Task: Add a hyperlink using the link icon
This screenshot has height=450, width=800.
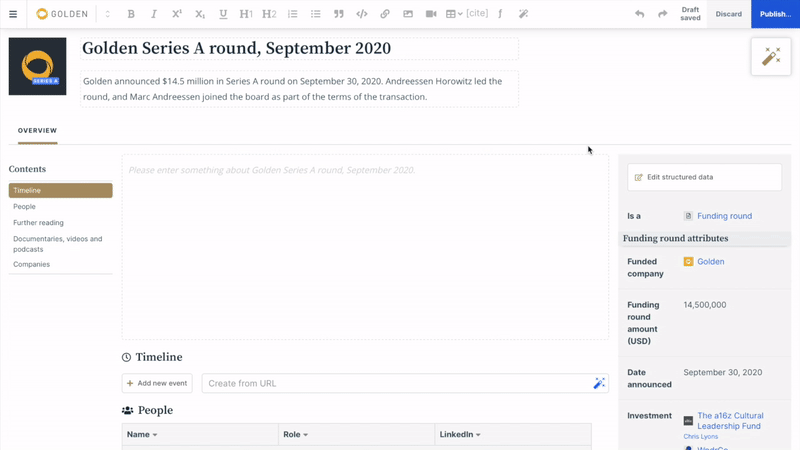Action: point(385,14)
